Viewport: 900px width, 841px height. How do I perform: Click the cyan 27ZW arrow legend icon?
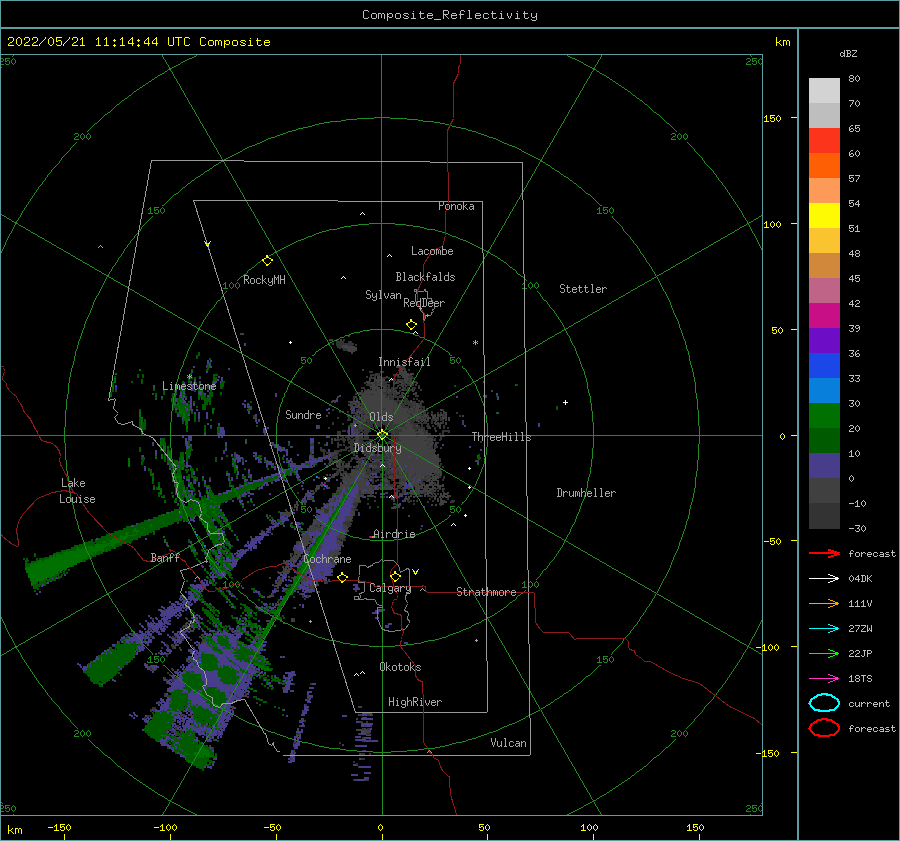pos(824,629)
